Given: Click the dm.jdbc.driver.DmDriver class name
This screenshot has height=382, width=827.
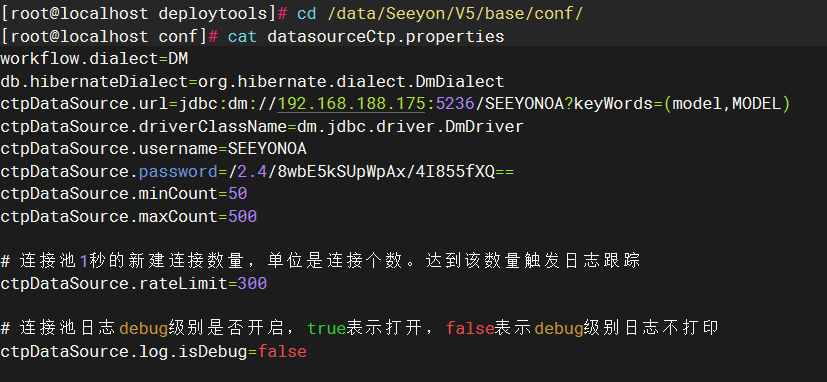Looking at the screenshot, I should coord(410,127).
